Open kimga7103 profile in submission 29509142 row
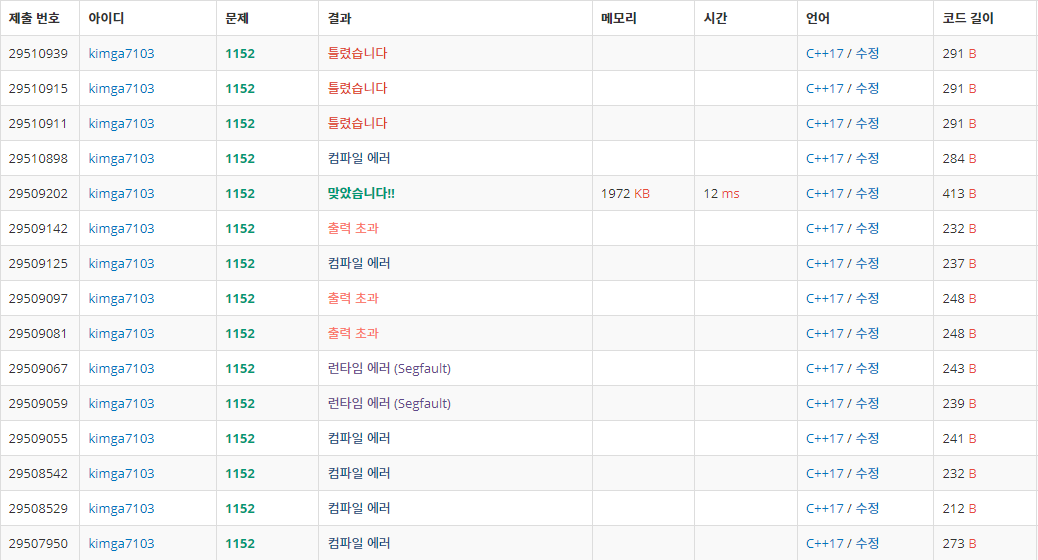This screenshot has width=1038, height=560. (121, 229)
